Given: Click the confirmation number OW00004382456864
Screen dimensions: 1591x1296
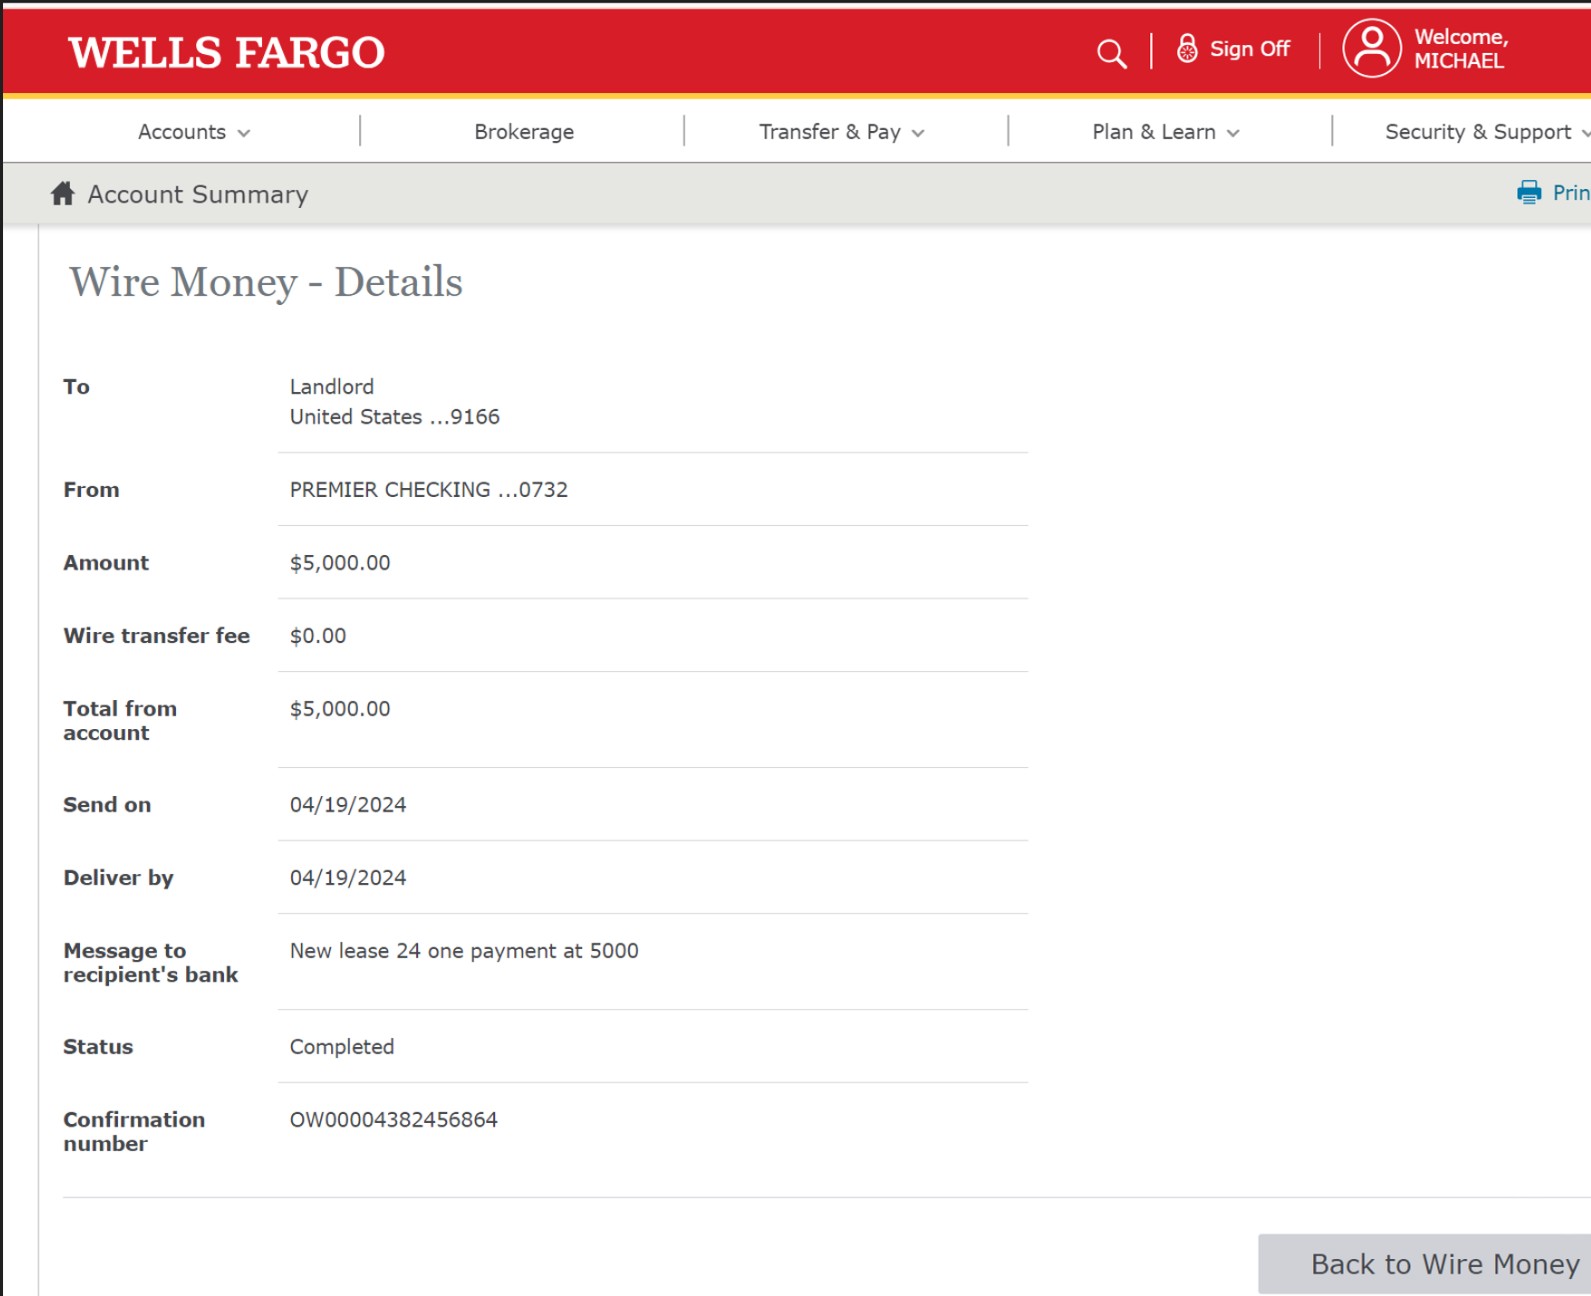Looking at the screenshot, I should pos(393,1120).
